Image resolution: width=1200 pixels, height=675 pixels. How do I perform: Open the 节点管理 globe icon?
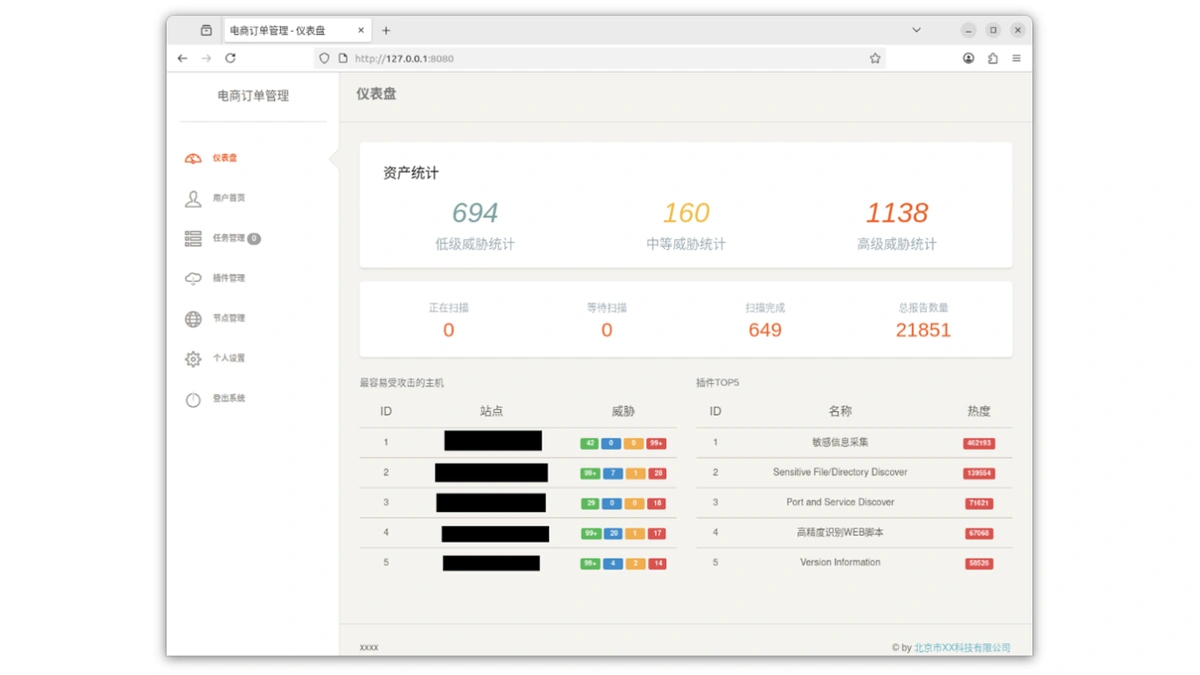coord(193,318)
